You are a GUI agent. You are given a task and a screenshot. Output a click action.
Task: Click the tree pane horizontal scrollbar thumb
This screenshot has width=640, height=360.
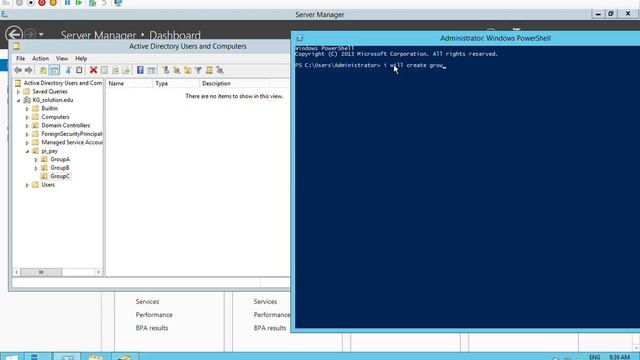(41, 272)
